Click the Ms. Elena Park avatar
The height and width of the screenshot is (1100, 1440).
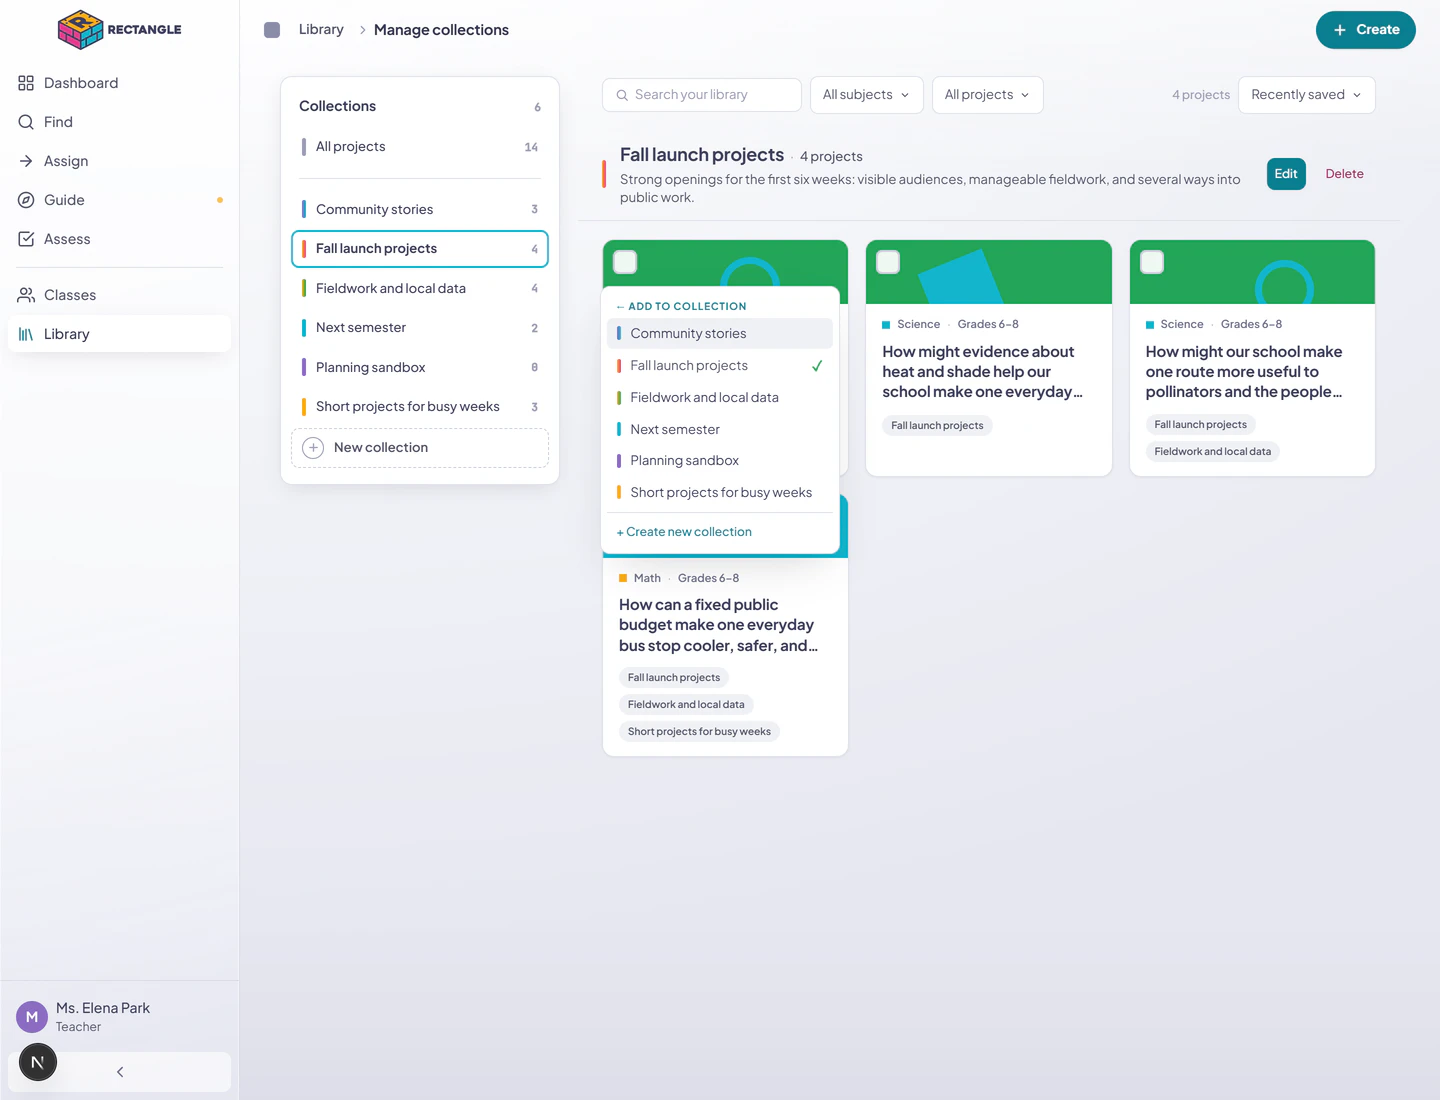click(32, 1017)
